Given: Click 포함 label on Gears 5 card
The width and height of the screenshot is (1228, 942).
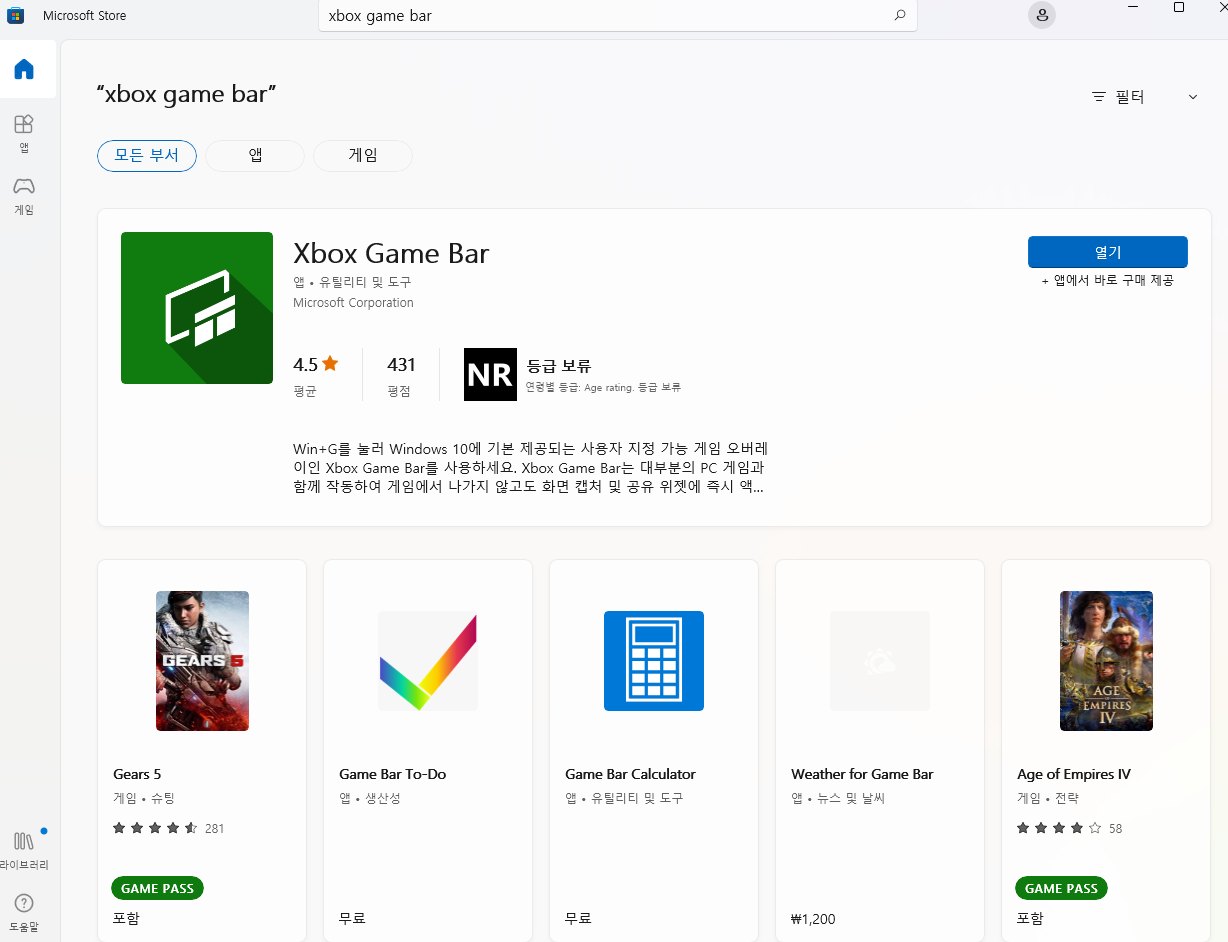Looking at the screenshot, I should (x=126, y=918).
